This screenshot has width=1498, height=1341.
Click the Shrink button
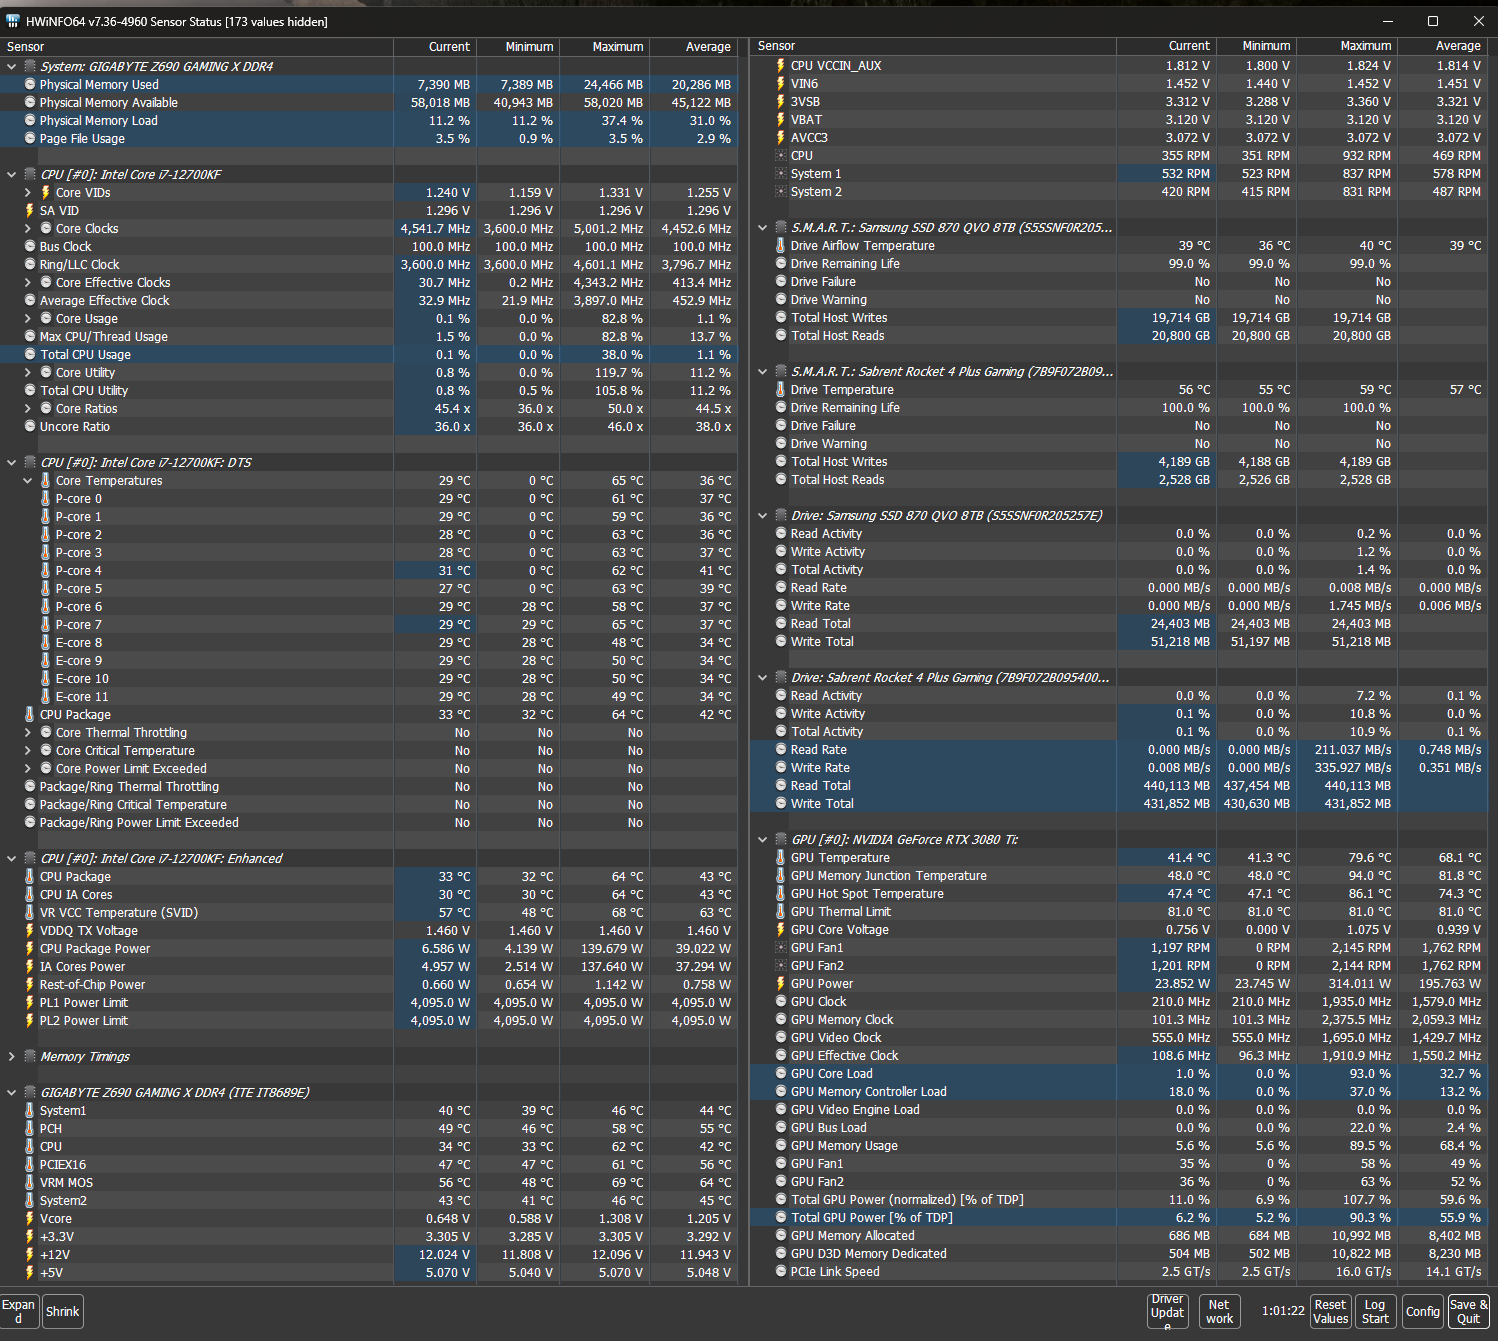point(63,1312)
